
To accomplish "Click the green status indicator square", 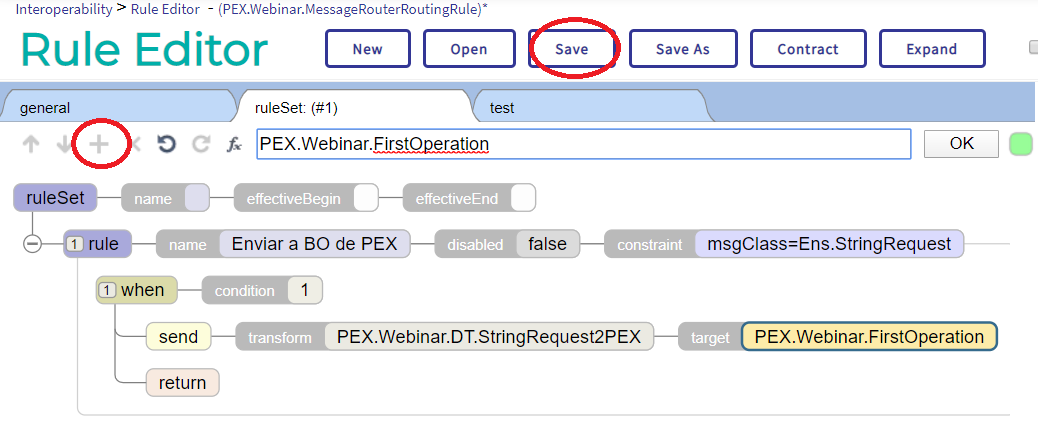I will click(1020, 143).
